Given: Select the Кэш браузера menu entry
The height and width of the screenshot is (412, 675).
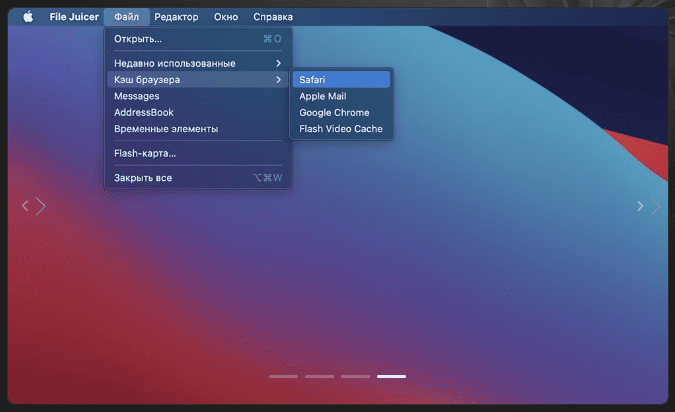Looking at the screenshot, I should [198, 80].
